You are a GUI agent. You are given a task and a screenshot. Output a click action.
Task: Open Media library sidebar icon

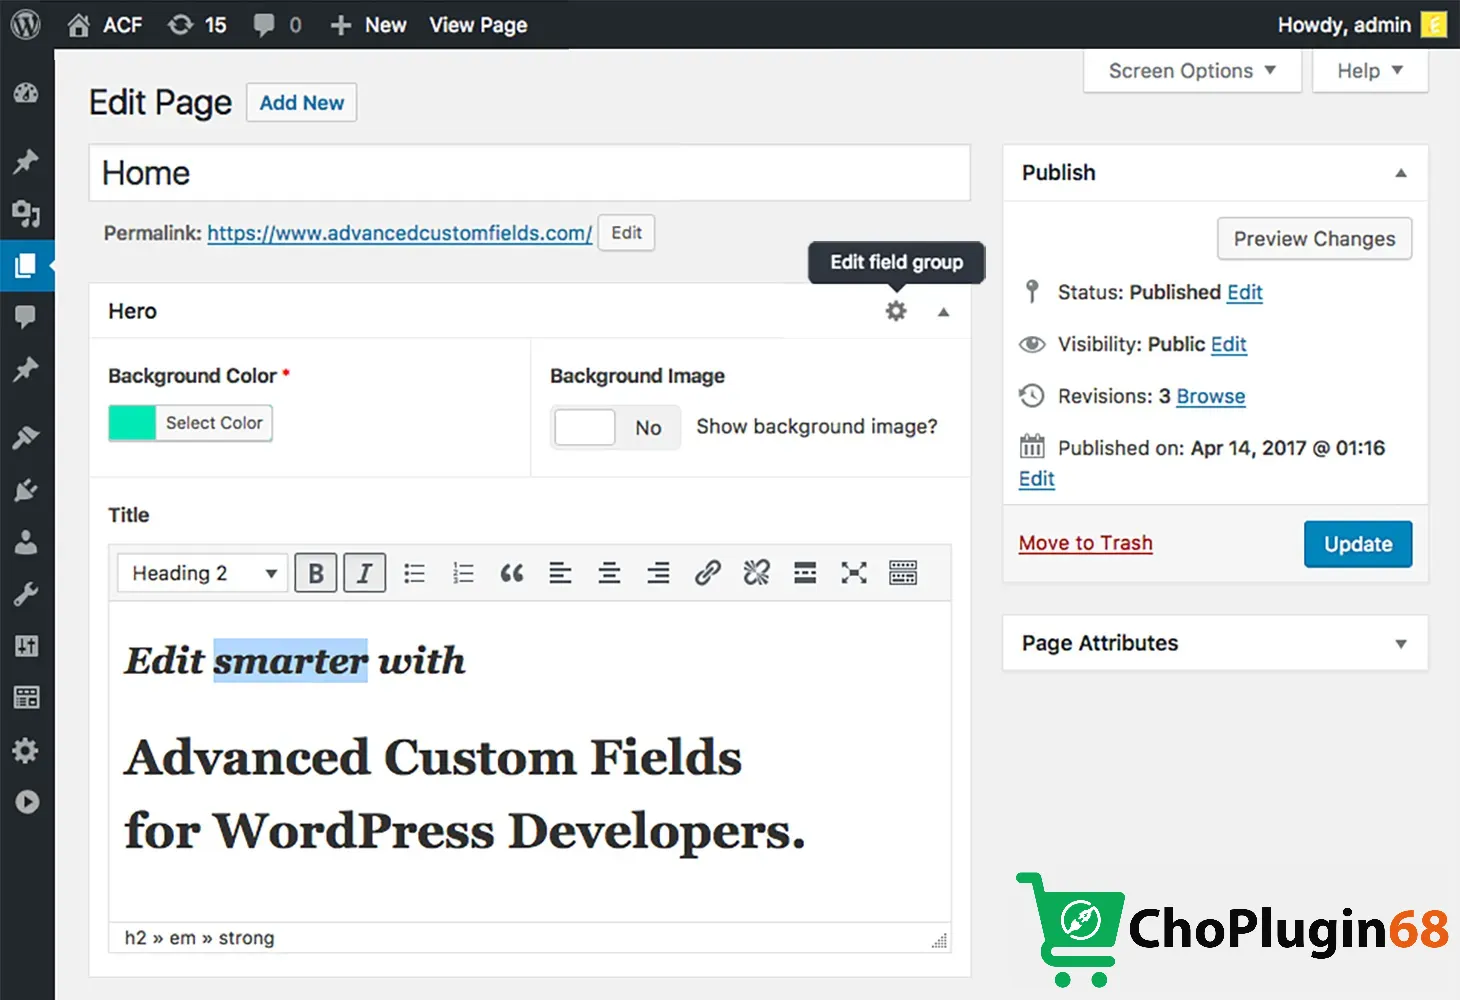tap(26, 212)
